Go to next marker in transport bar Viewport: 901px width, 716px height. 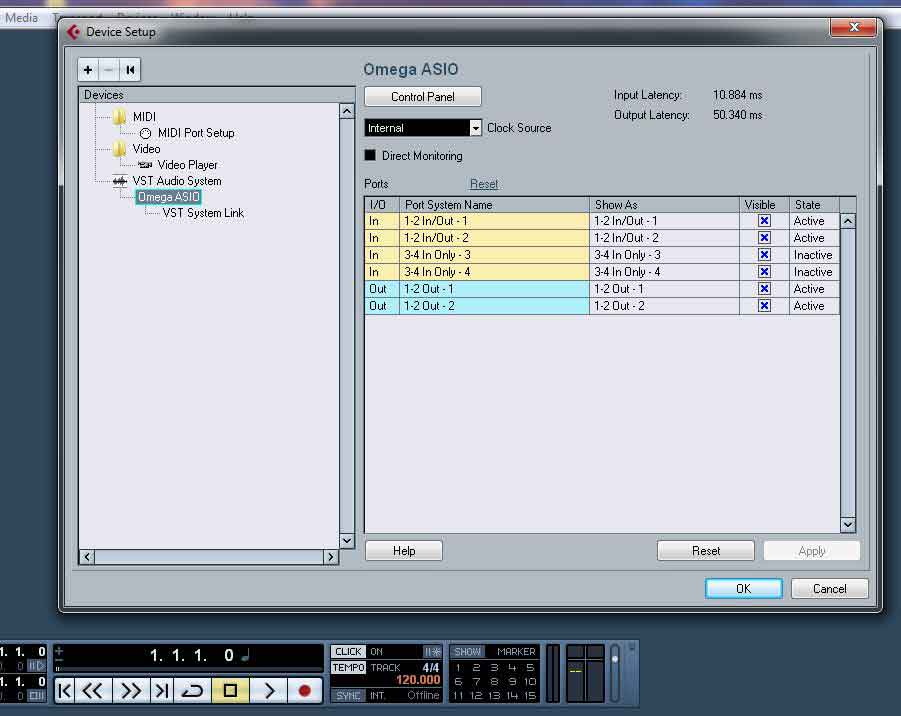pos(161,690)
